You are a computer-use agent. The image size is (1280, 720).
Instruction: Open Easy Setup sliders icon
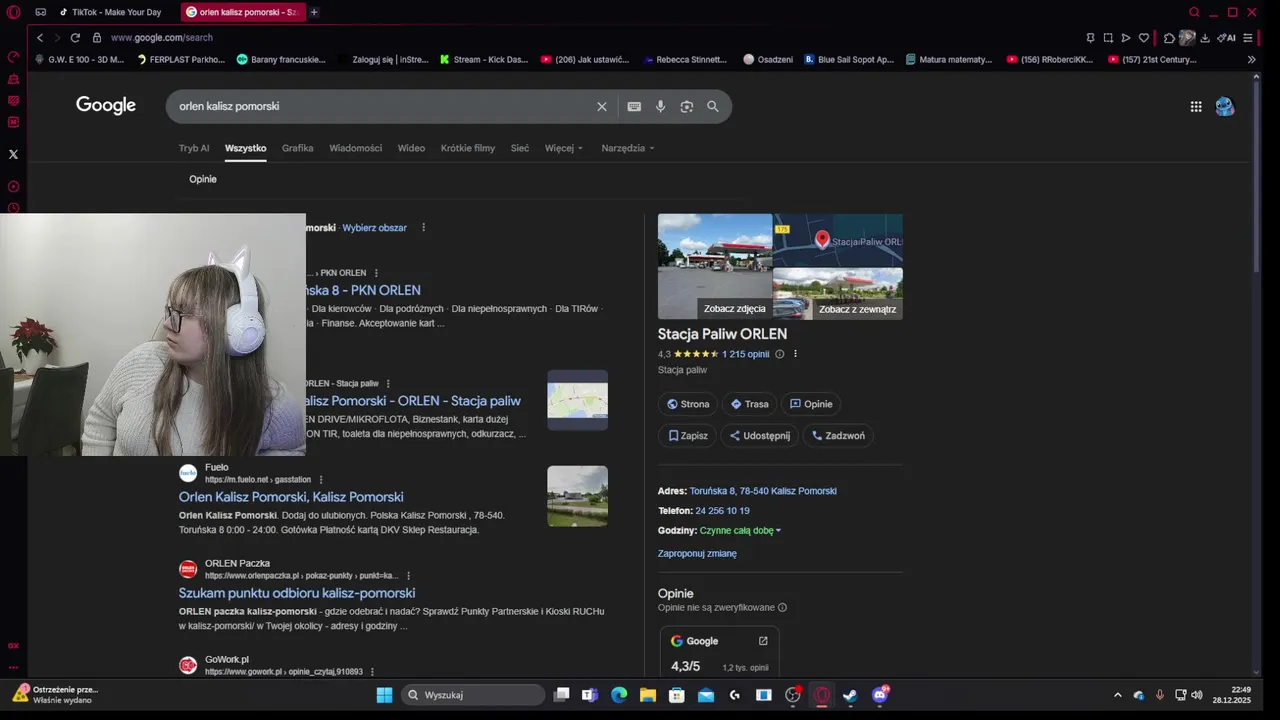pyautogui.click(x=1248, y=37)
